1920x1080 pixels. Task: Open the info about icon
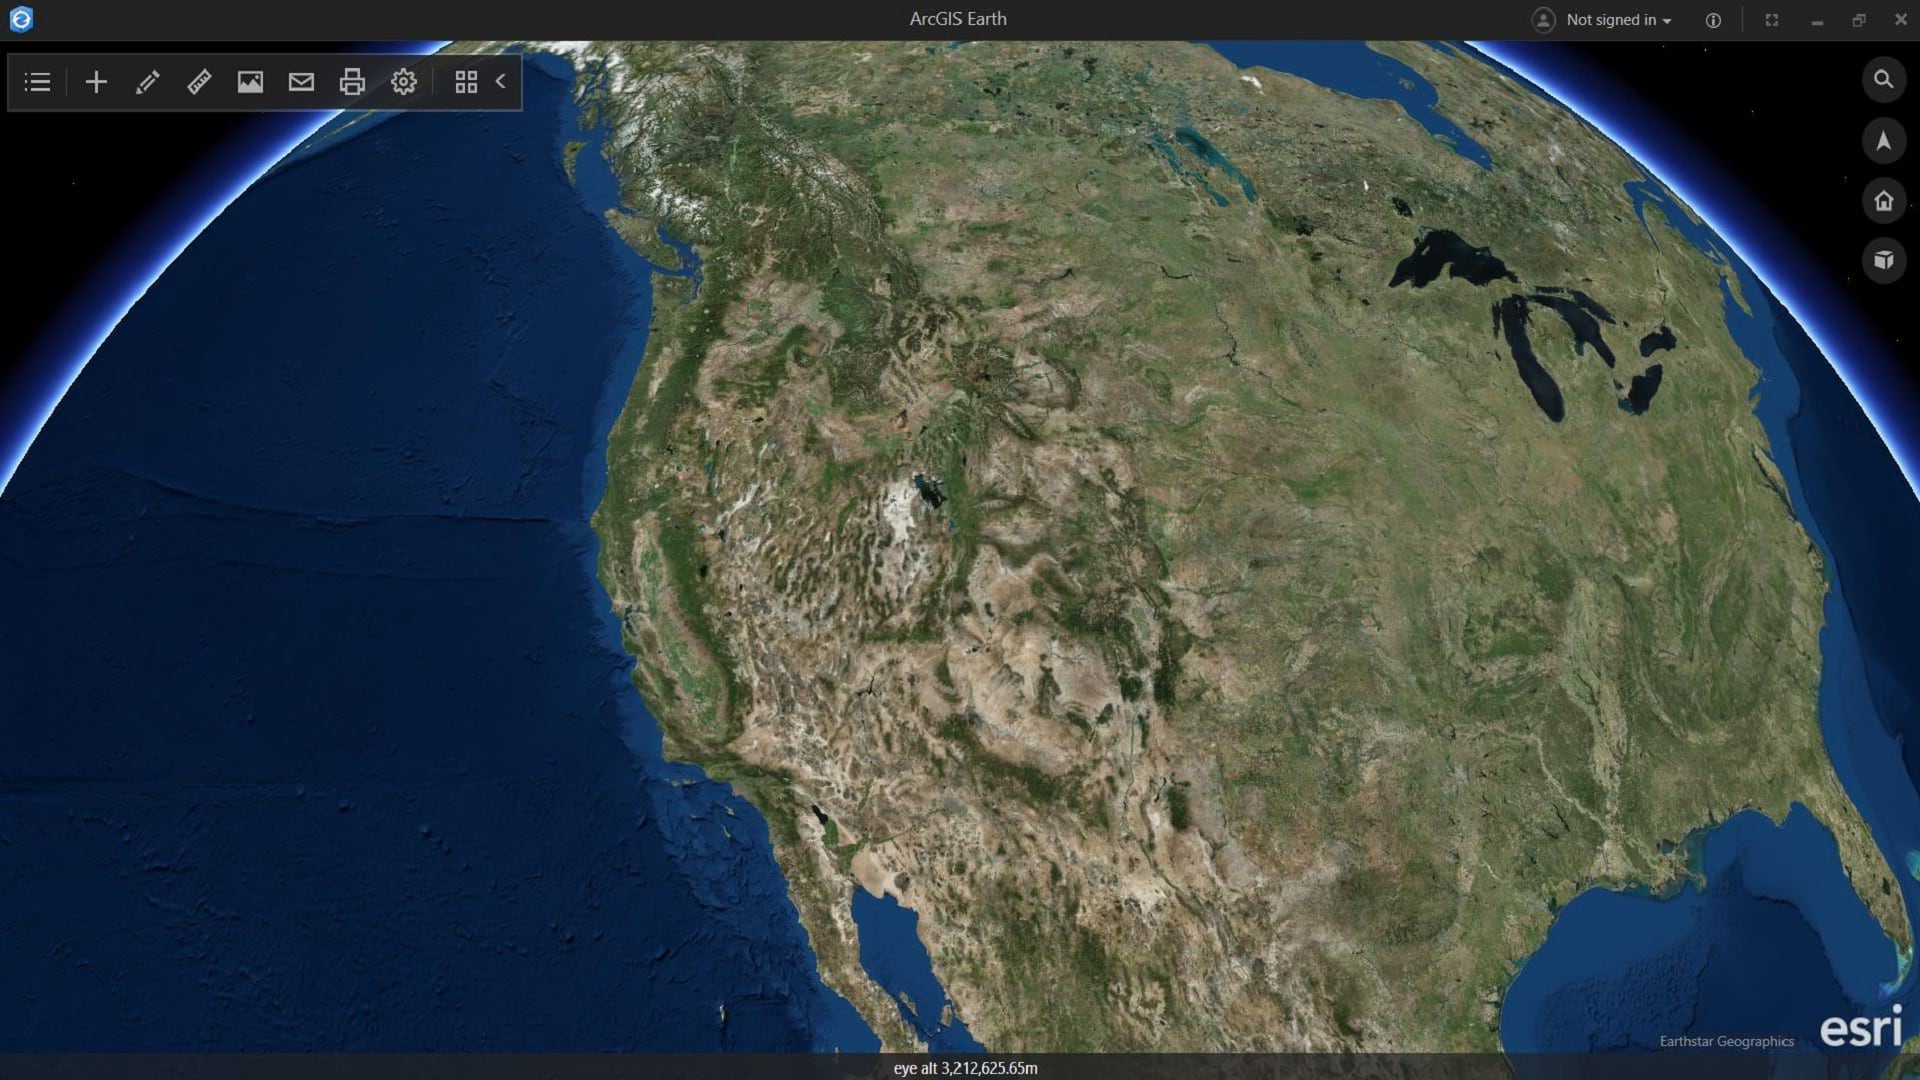coord(1713,20)
